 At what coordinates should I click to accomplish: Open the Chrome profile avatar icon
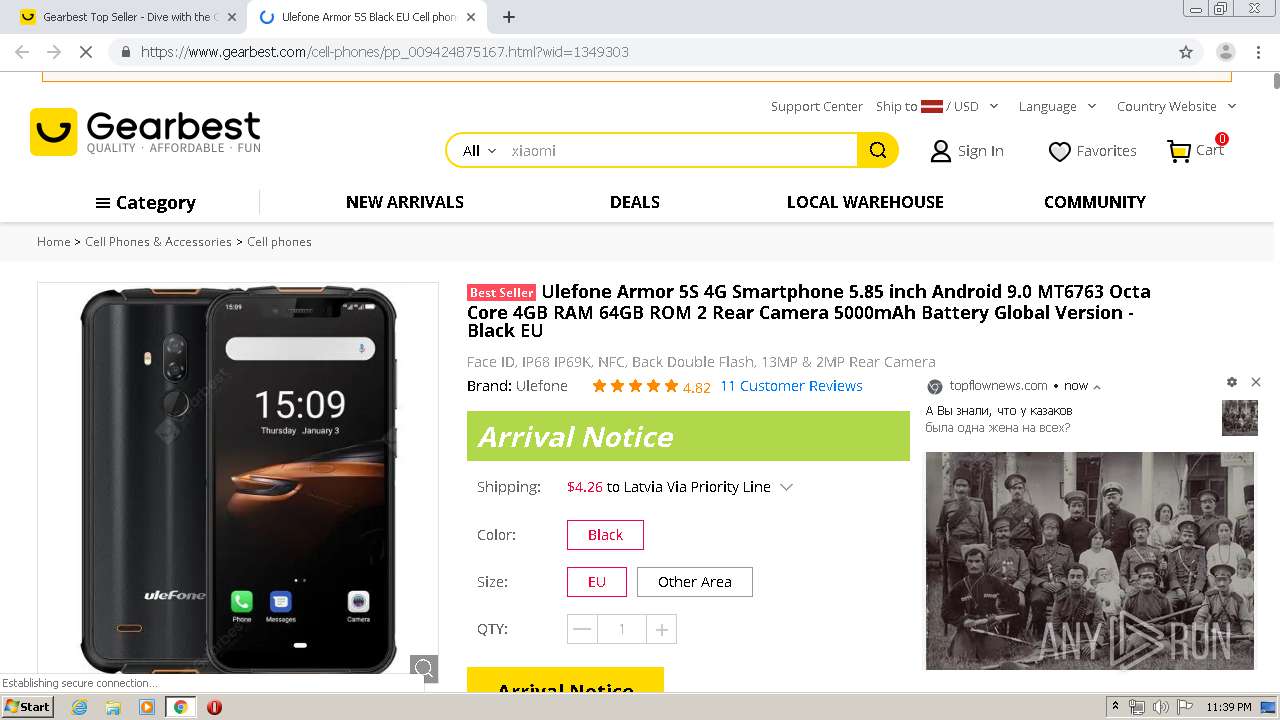tap(1226, 52)
